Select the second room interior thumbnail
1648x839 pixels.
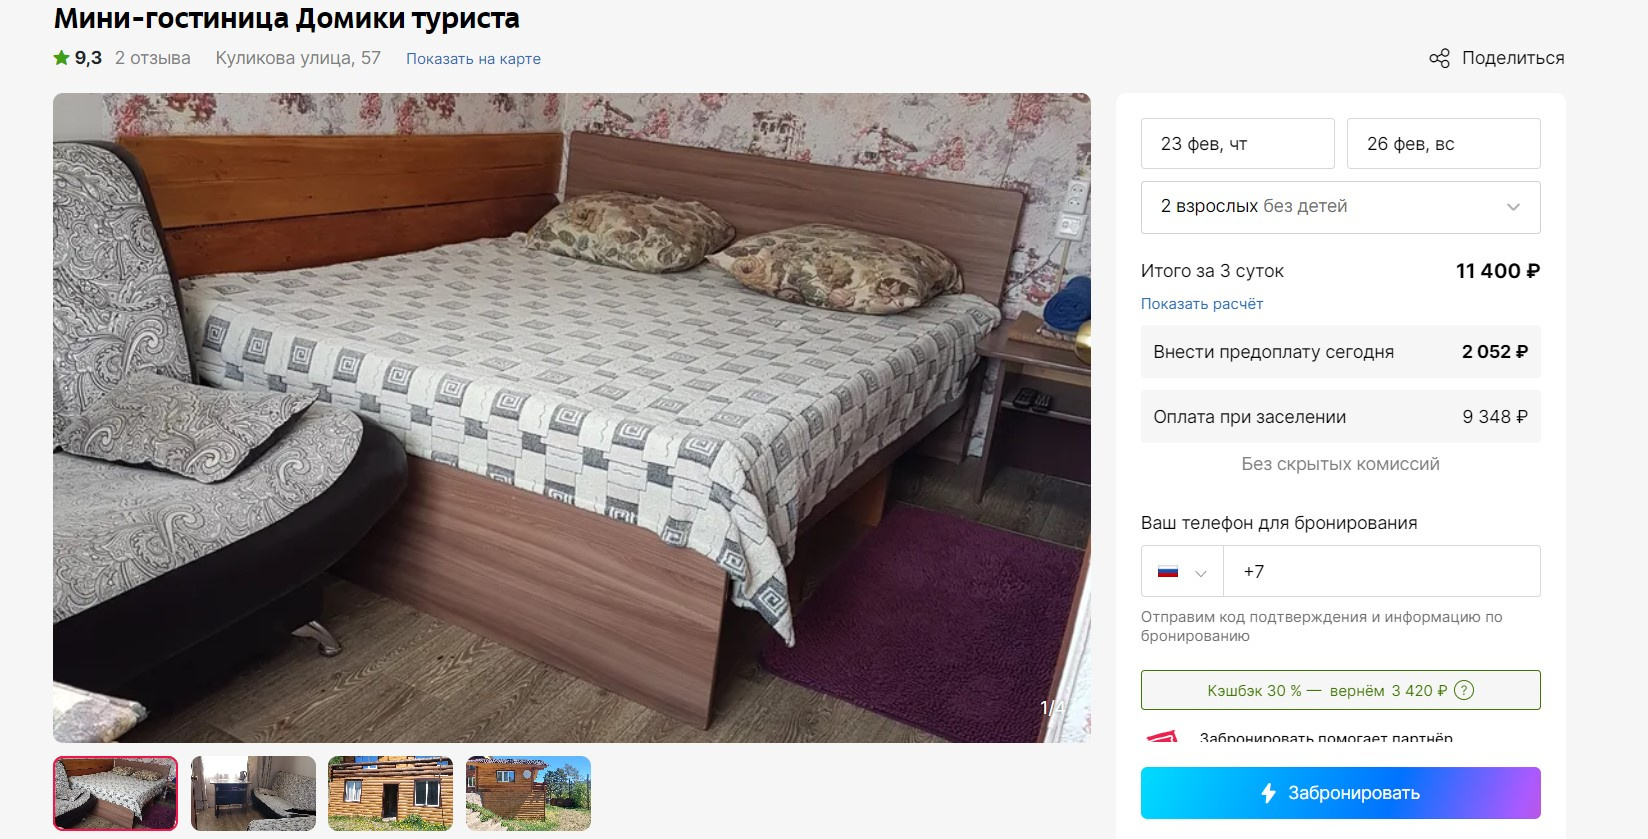[253, 793]
